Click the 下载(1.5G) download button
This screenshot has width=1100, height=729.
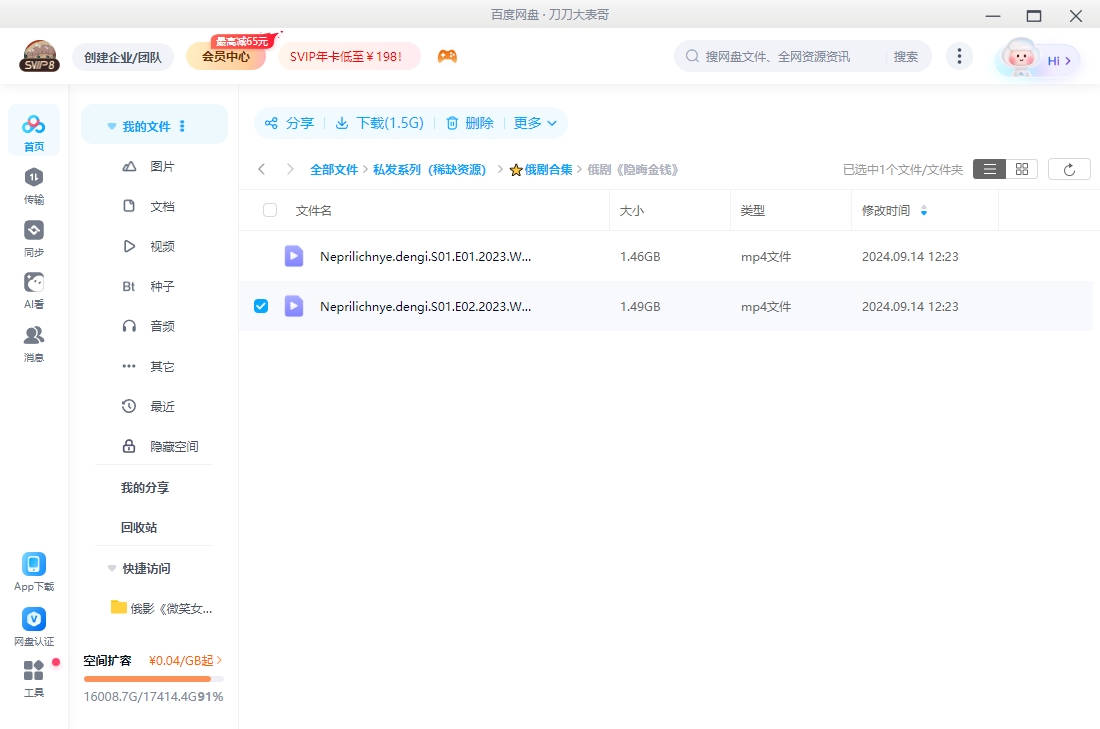tap(379, 123)
